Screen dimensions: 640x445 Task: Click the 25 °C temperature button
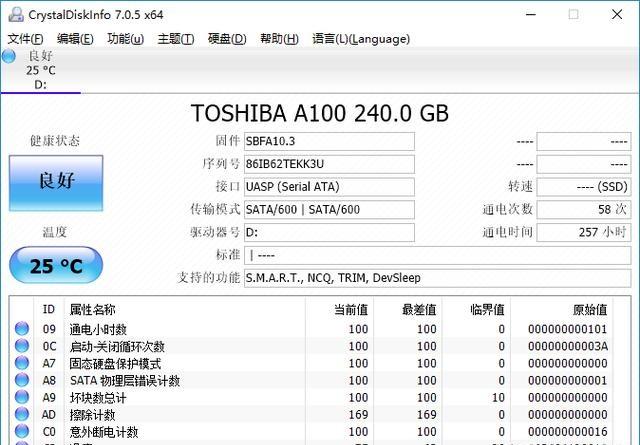coord(56,265)
